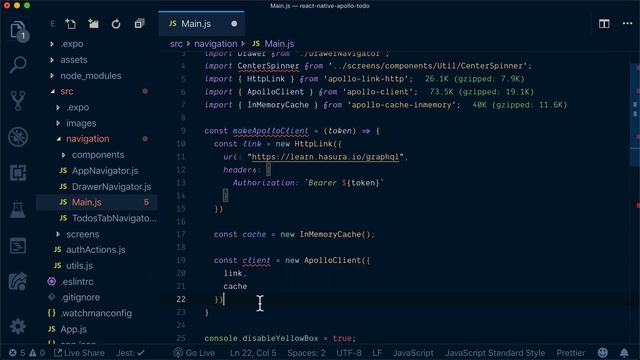The image size is (640, 360).
Task: Open AppNavigator.js file
Action: point(105,171)
